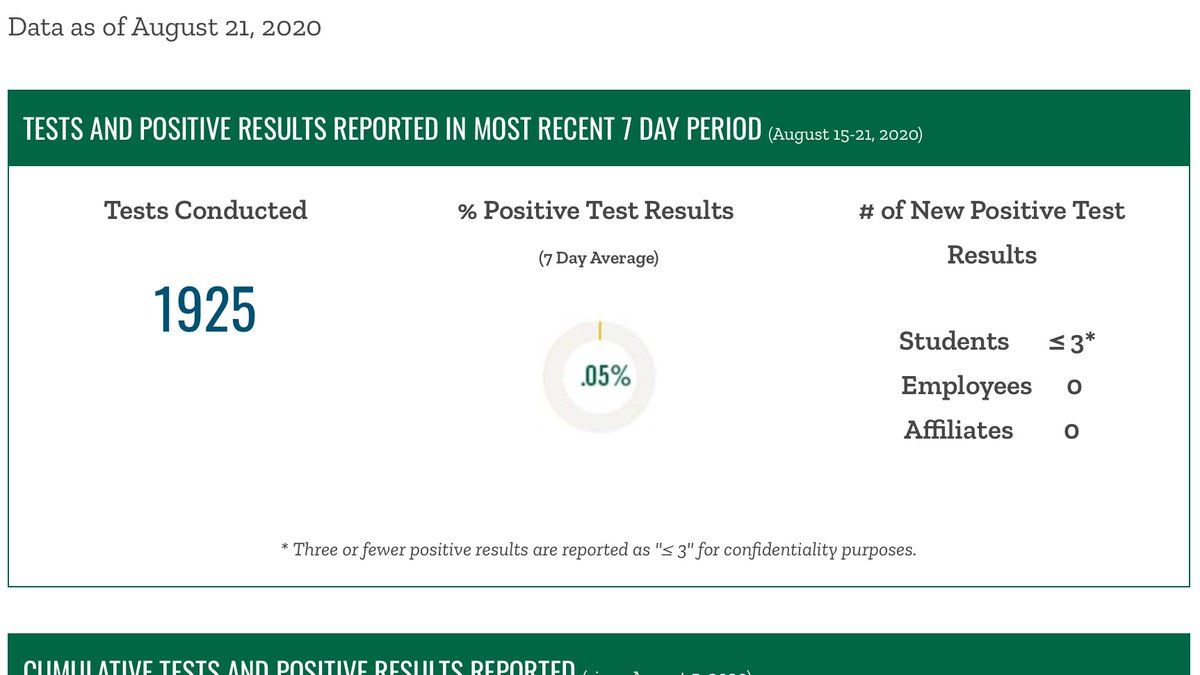Screen dimensions: 1200x675
Task: Click the ≤ 3* students value
Action: (1071, 342)
